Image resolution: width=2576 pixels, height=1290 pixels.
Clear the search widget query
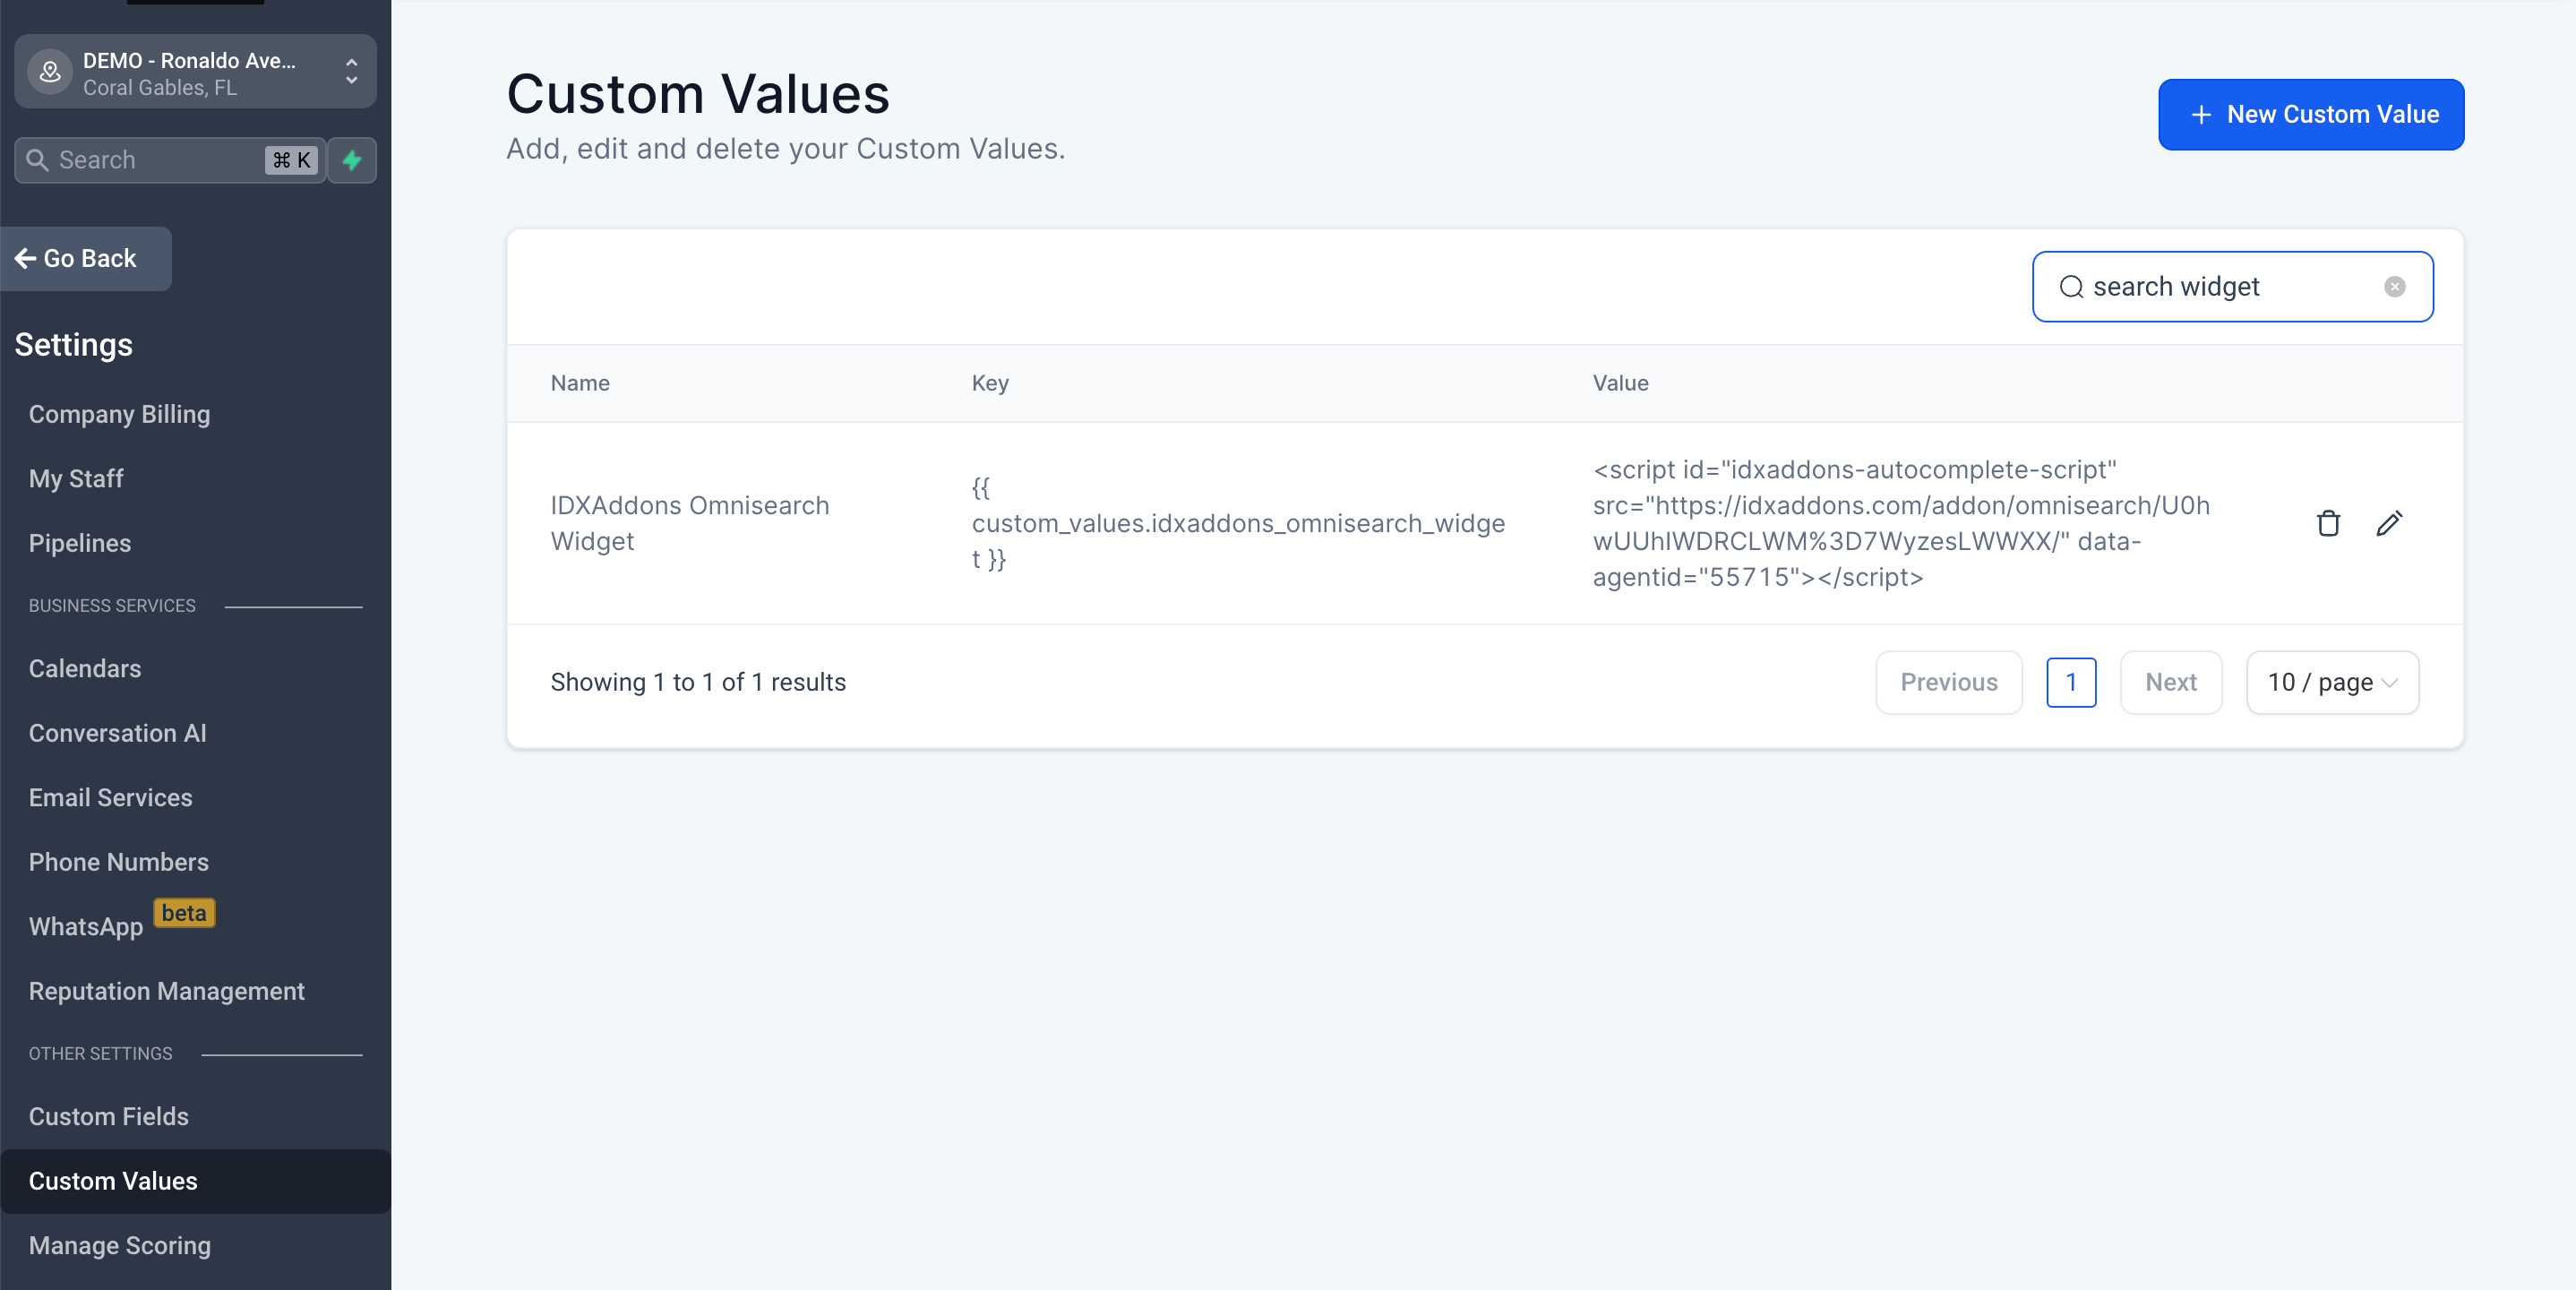pos(2394,287)
